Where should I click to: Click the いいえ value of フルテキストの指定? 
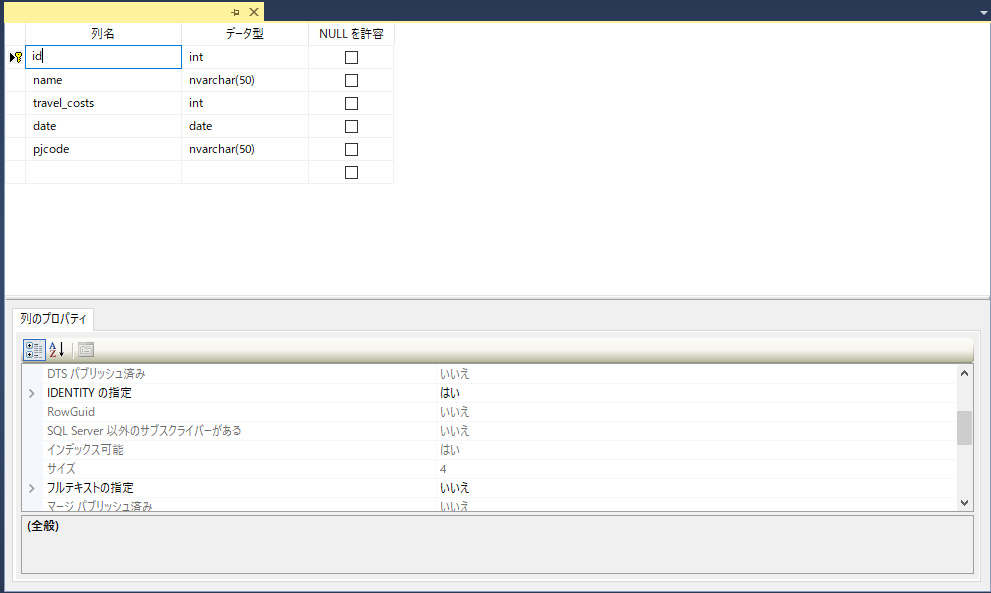point(455,488)
